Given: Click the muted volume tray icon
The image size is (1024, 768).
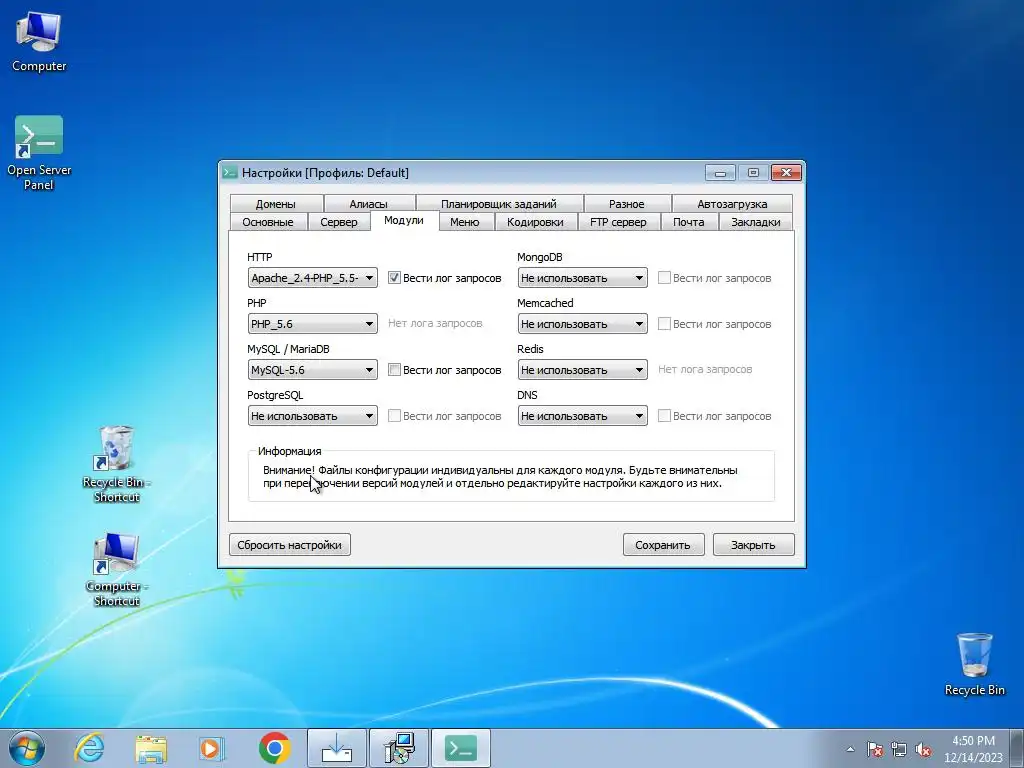Looking at the screenshot, I should (x=923, y=749).
